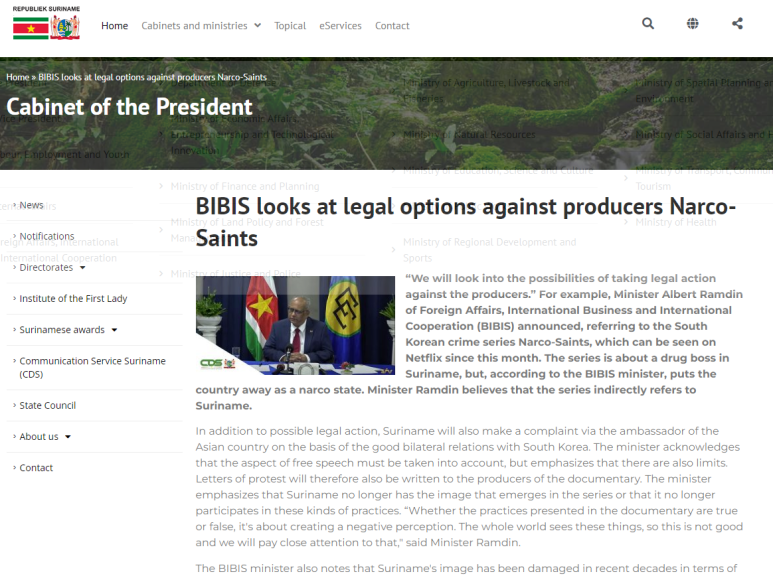This screenshot has height=580, width=773.
Task: Expand the Directorates dropdown arrow
Action: coord(82,268)
